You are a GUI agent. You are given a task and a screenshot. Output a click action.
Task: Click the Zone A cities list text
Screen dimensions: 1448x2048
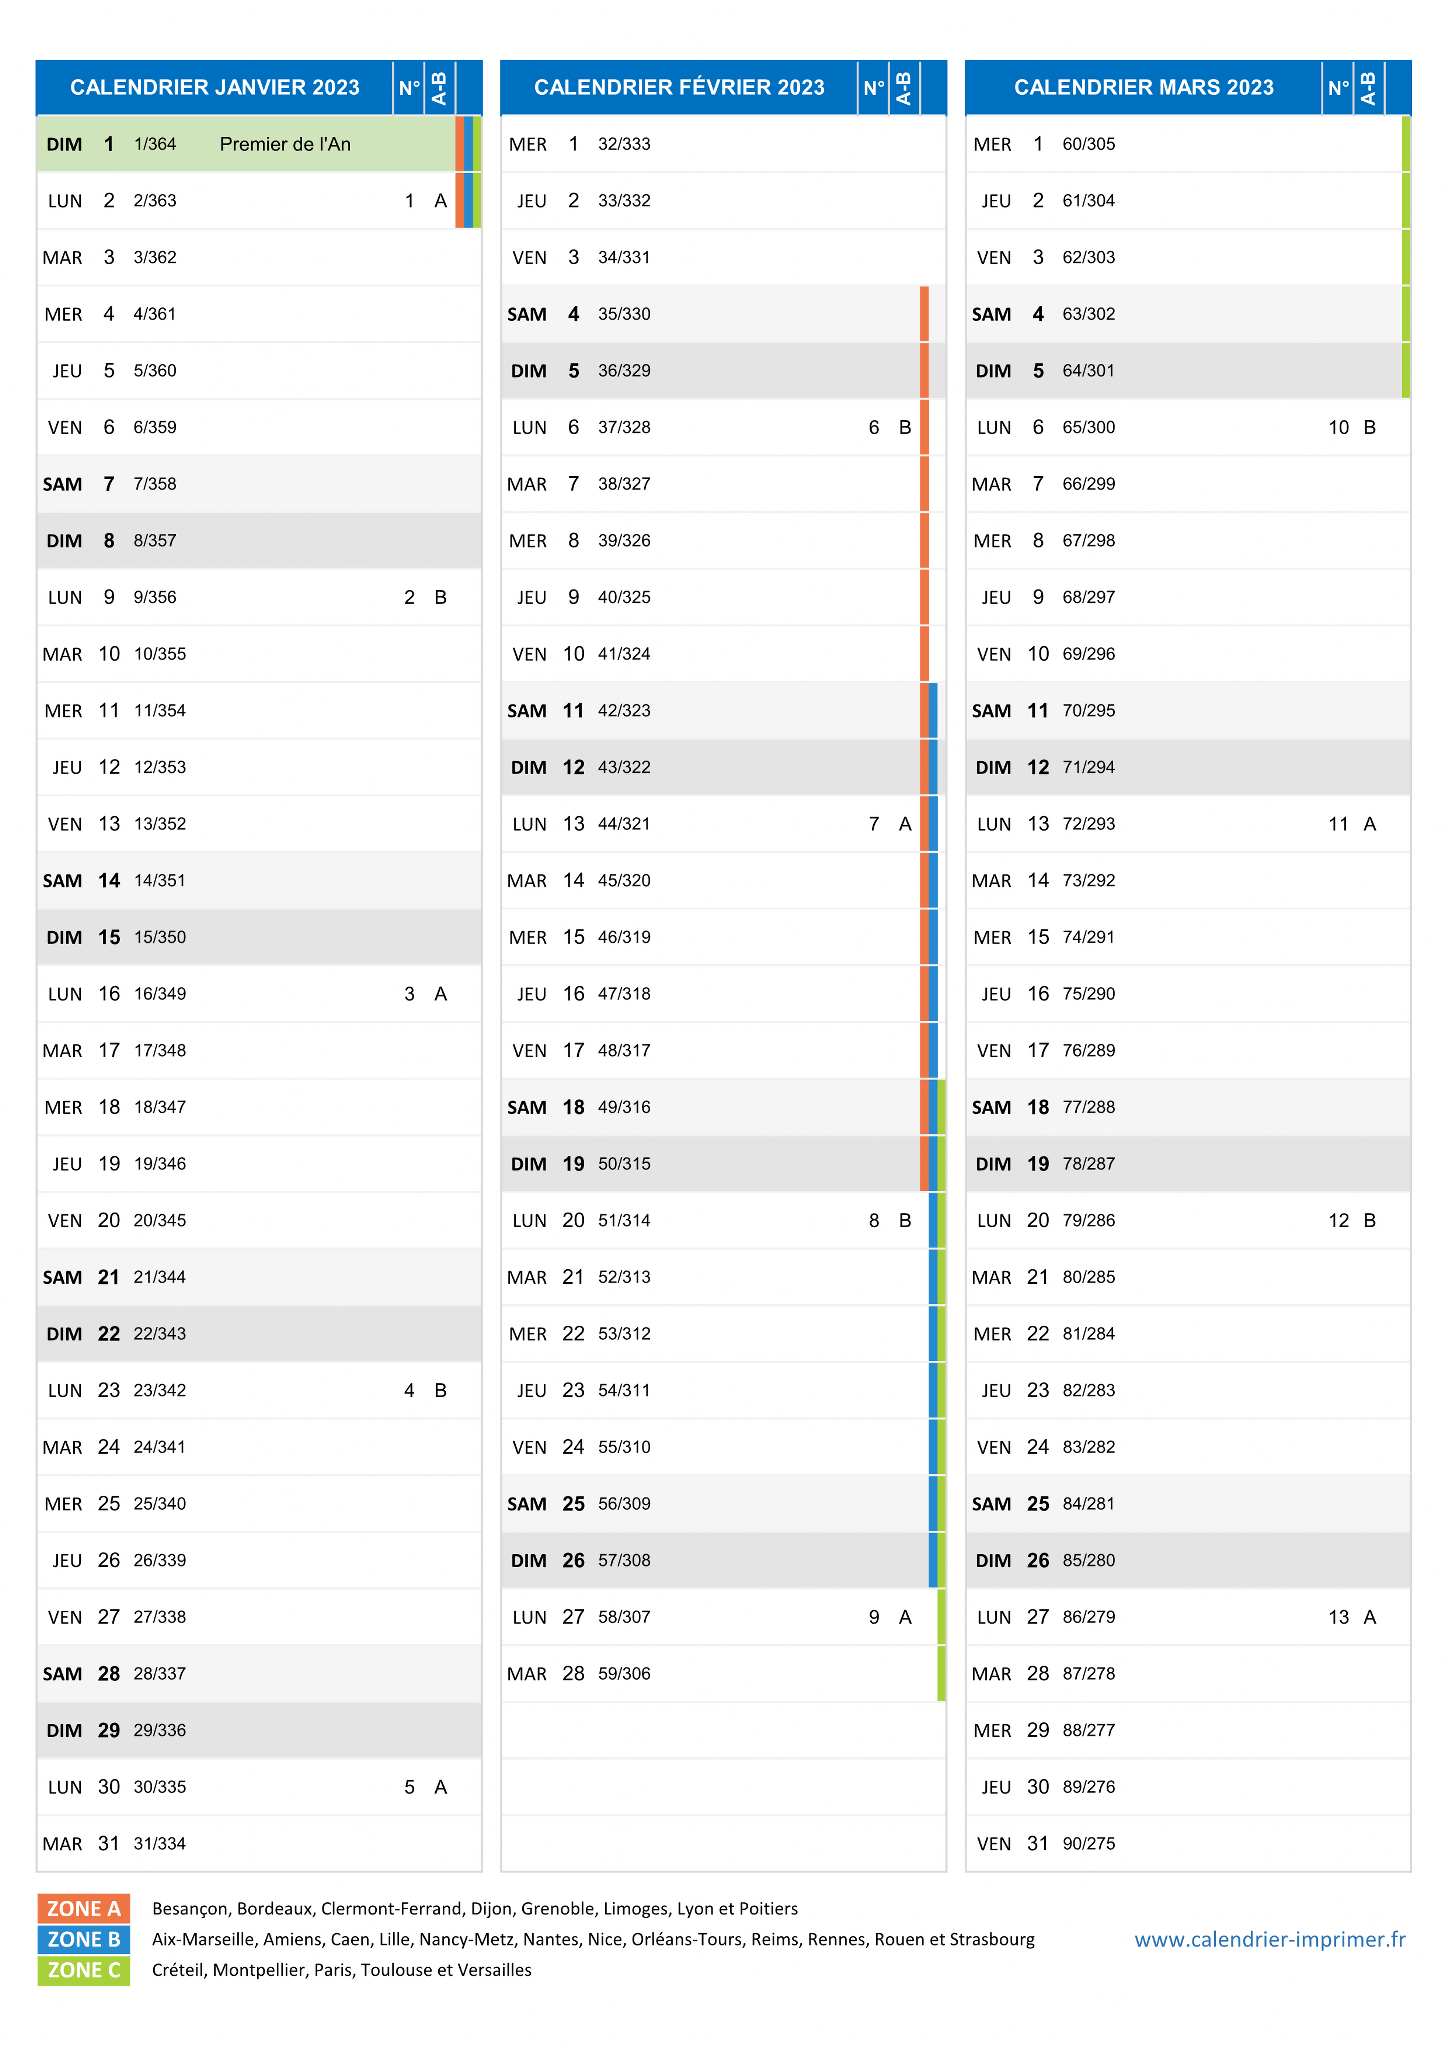[x=475, y=1908]
